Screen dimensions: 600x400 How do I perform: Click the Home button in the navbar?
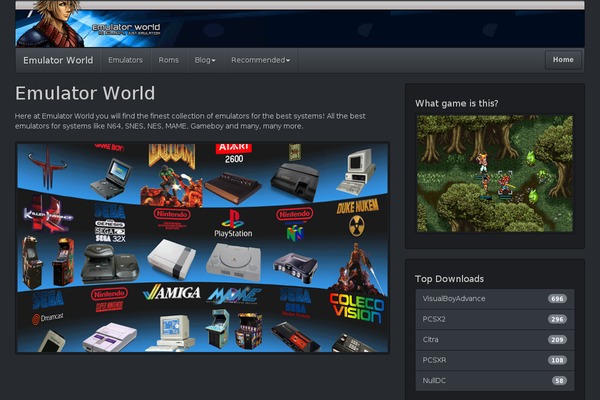[563, 60]
